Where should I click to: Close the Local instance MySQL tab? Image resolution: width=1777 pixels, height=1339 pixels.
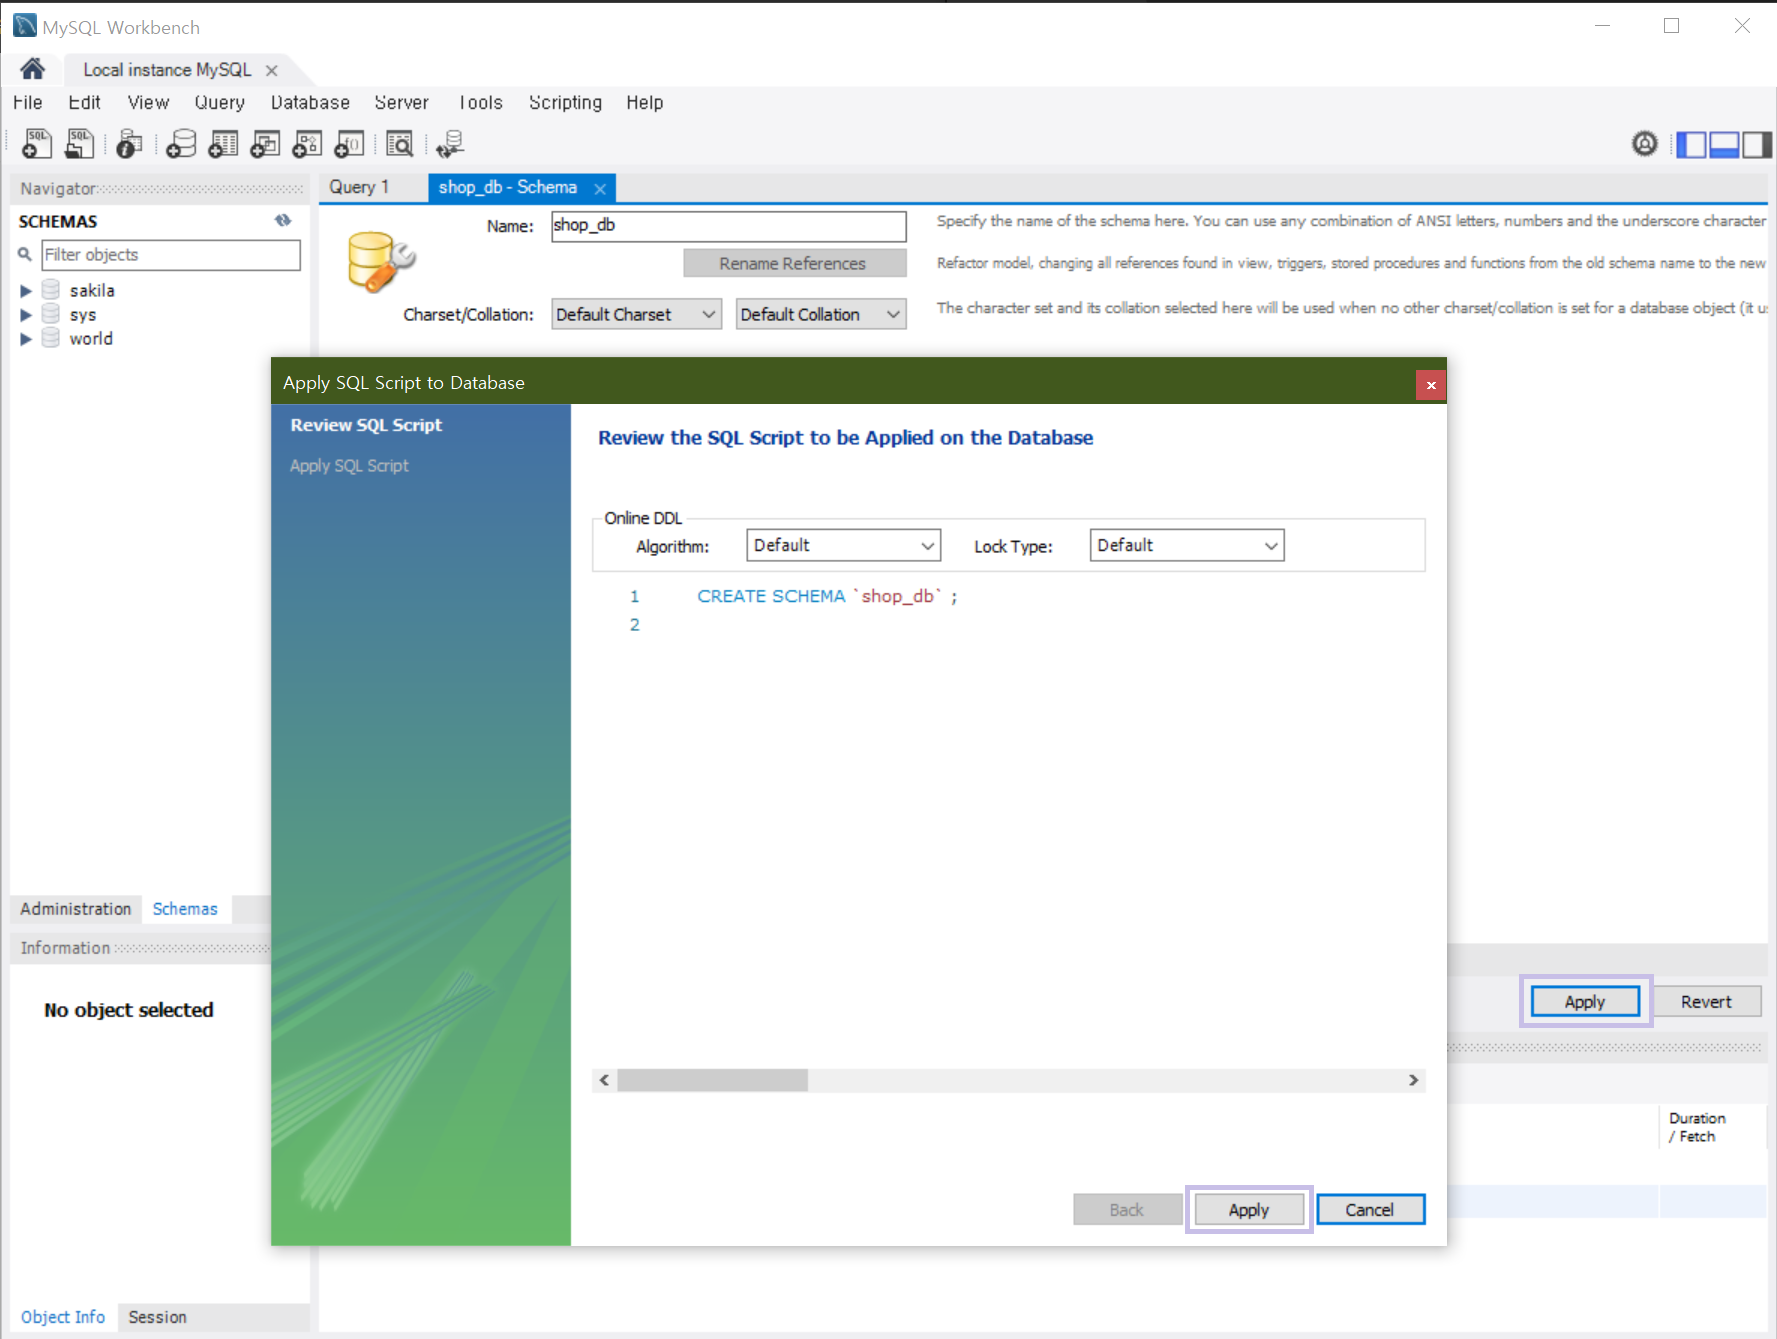point(272,70)
